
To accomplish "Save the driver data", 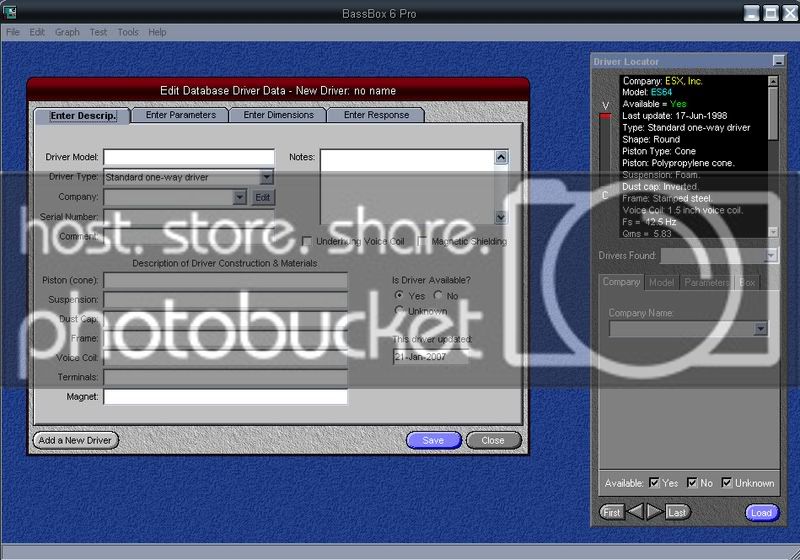I will coord(434,440).
